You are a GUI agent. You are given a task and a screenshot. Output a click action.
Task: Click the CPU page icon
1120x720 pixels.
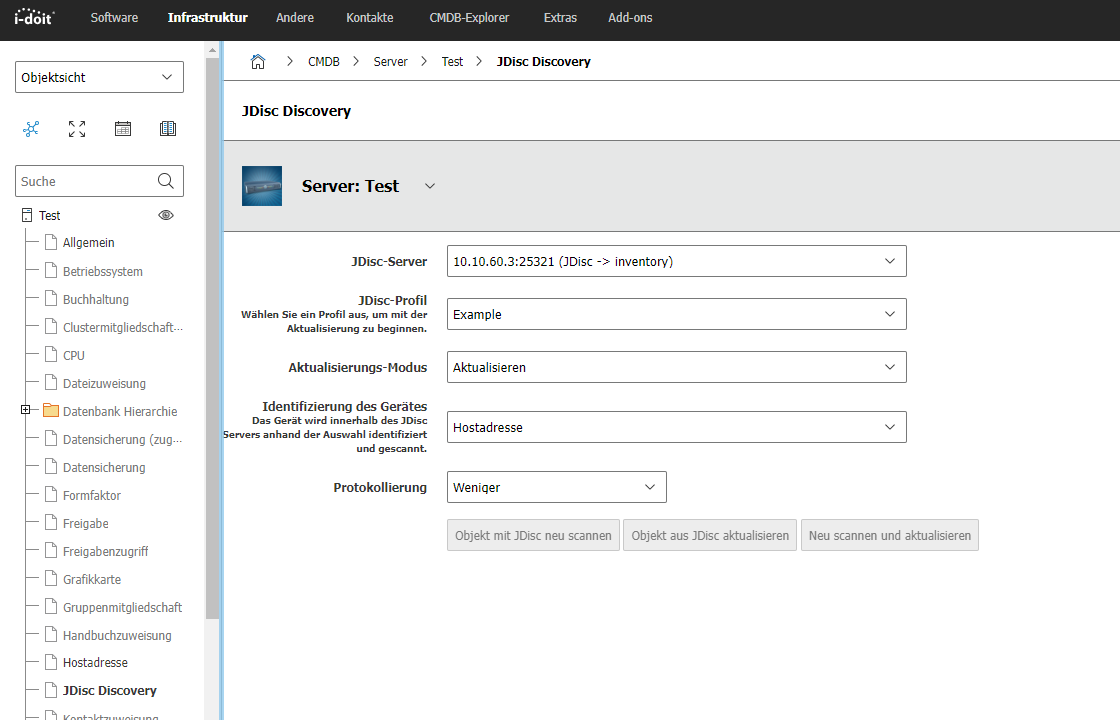click(51, 354)
